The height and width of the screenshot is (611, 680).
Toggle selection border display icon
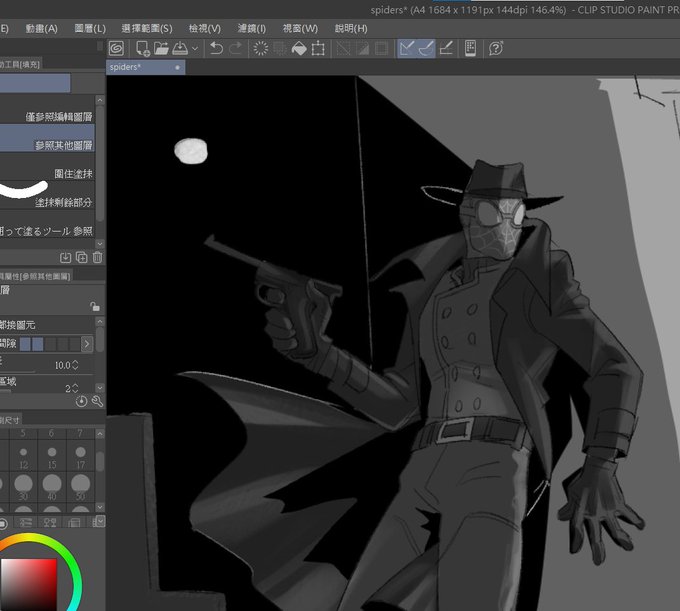(x=381, y=48)
